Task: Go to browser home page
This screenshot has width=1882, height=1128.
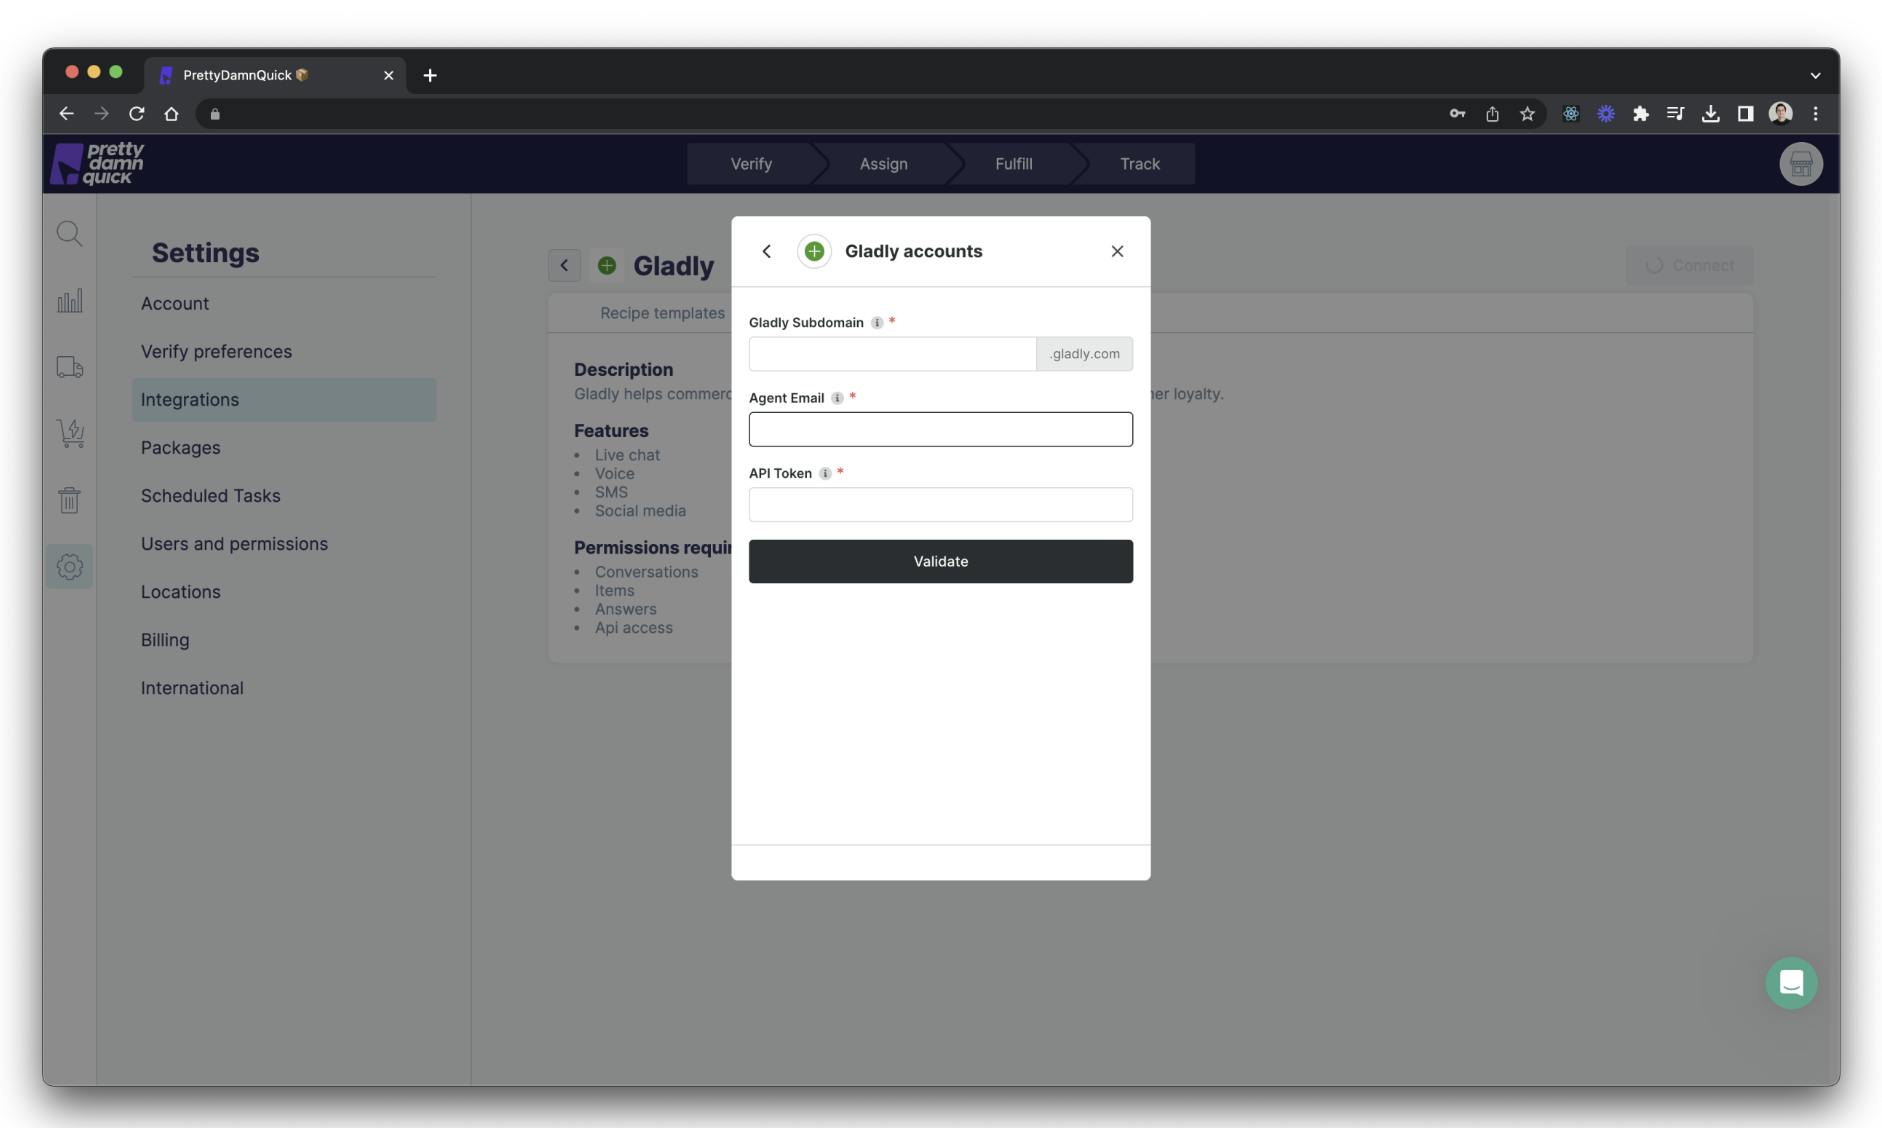Action: 172,114
